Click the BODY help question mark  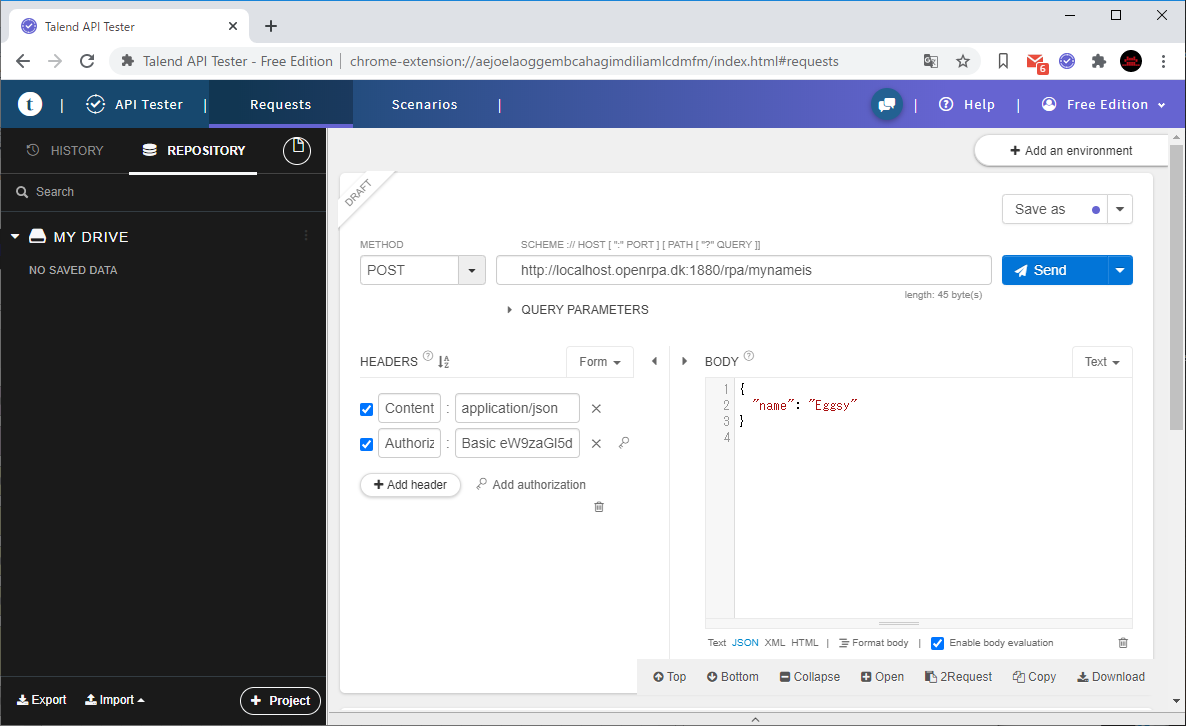coord(749,356)
